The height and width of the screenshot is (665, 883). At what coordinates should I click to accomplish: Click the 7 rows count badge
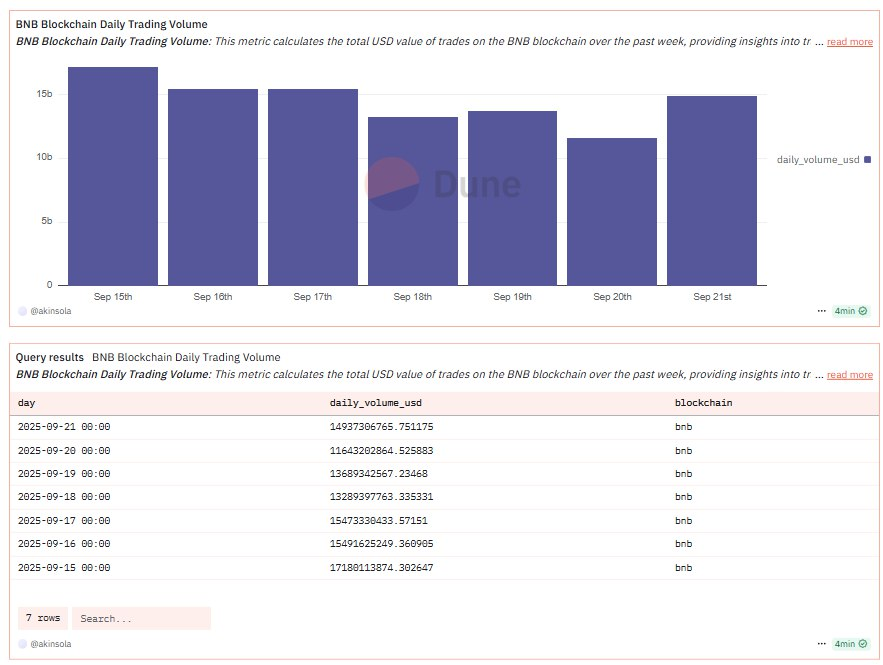[x=43, y=618]
